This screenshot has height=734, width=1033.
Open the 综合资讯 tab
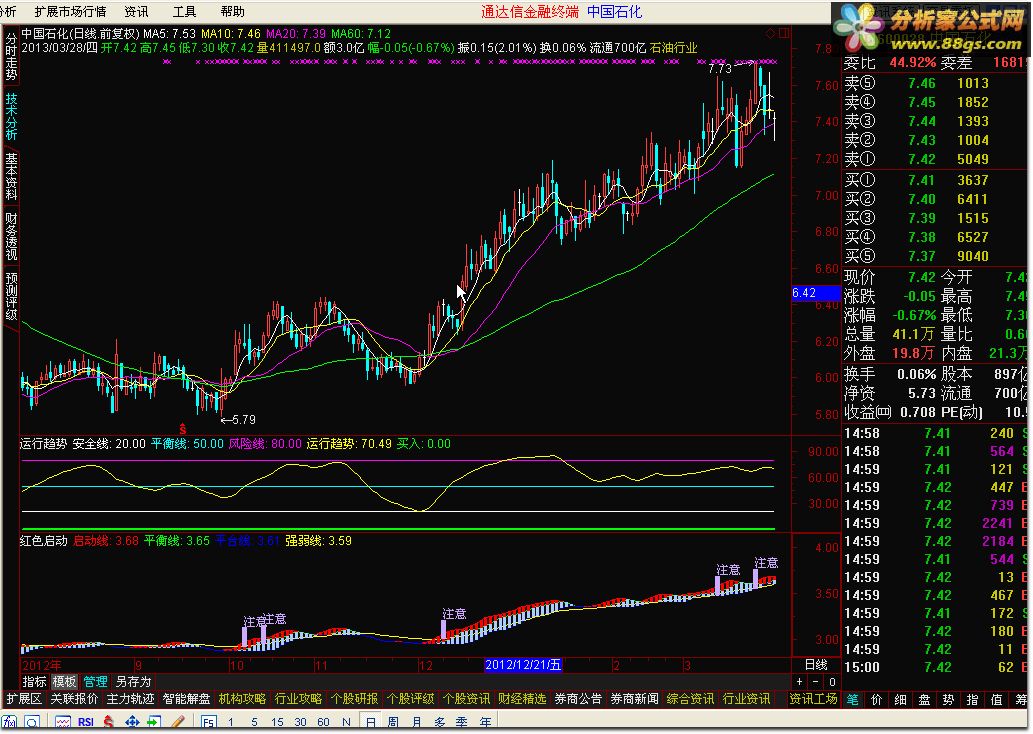690,698
